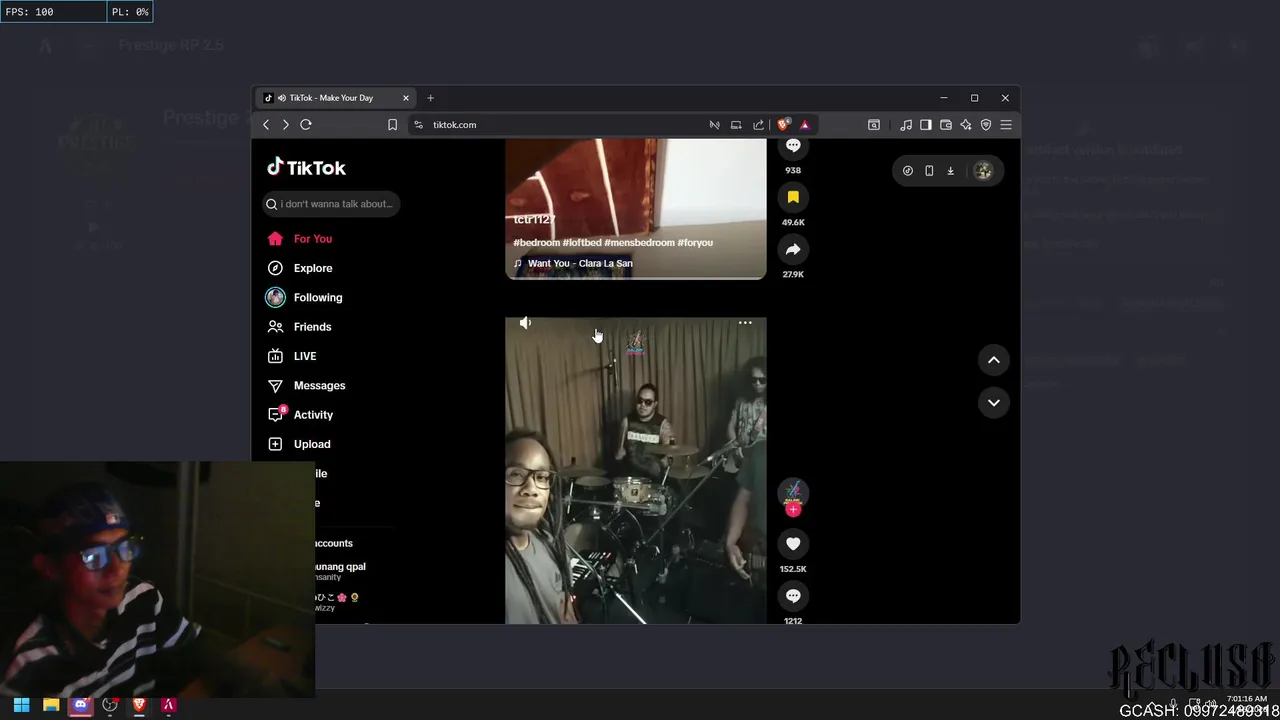This screenshot has width=1280, height=720.
Task: Open comments with 1212 count
Action: pos(793,596)
